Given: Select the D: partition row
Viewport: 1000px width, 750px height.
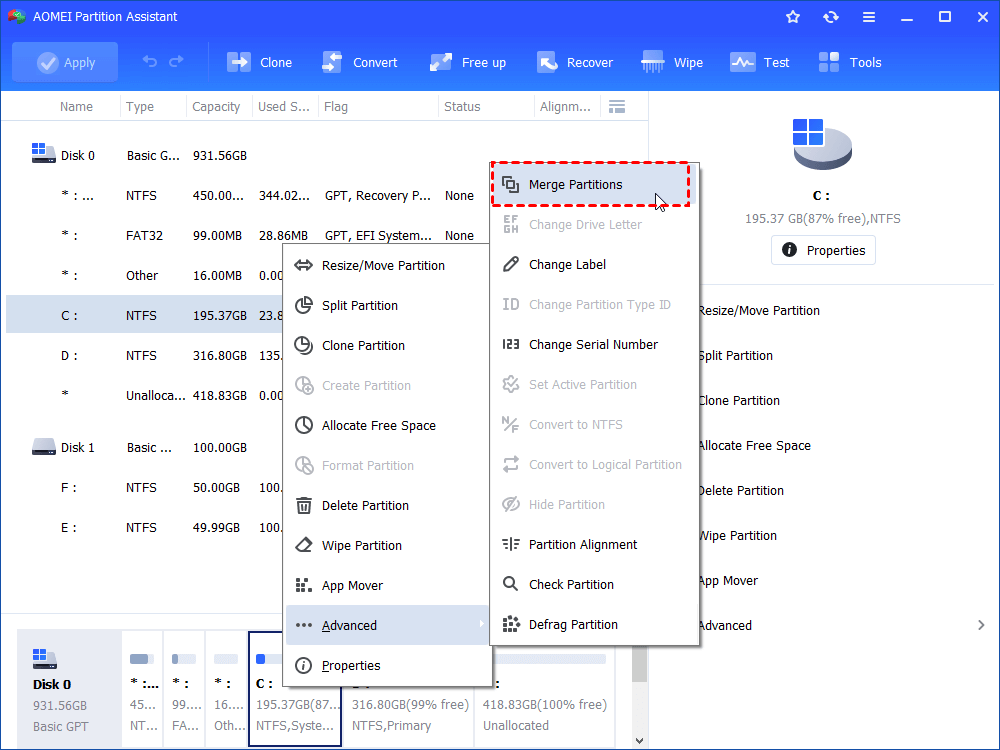Looking at the screenshot, I should point(150,355).
